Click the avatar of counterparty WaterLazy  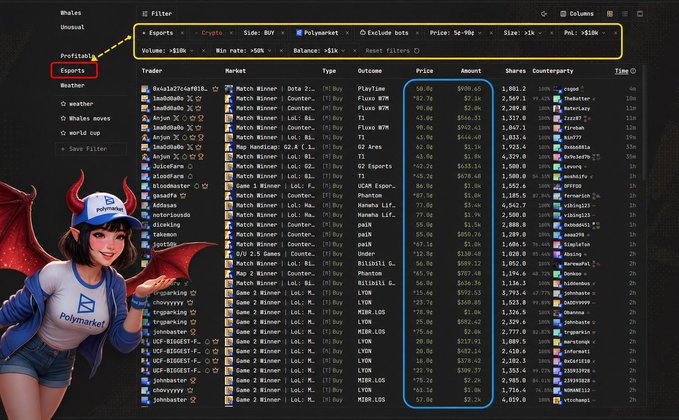pyautogui.click(x=557, y=108)
